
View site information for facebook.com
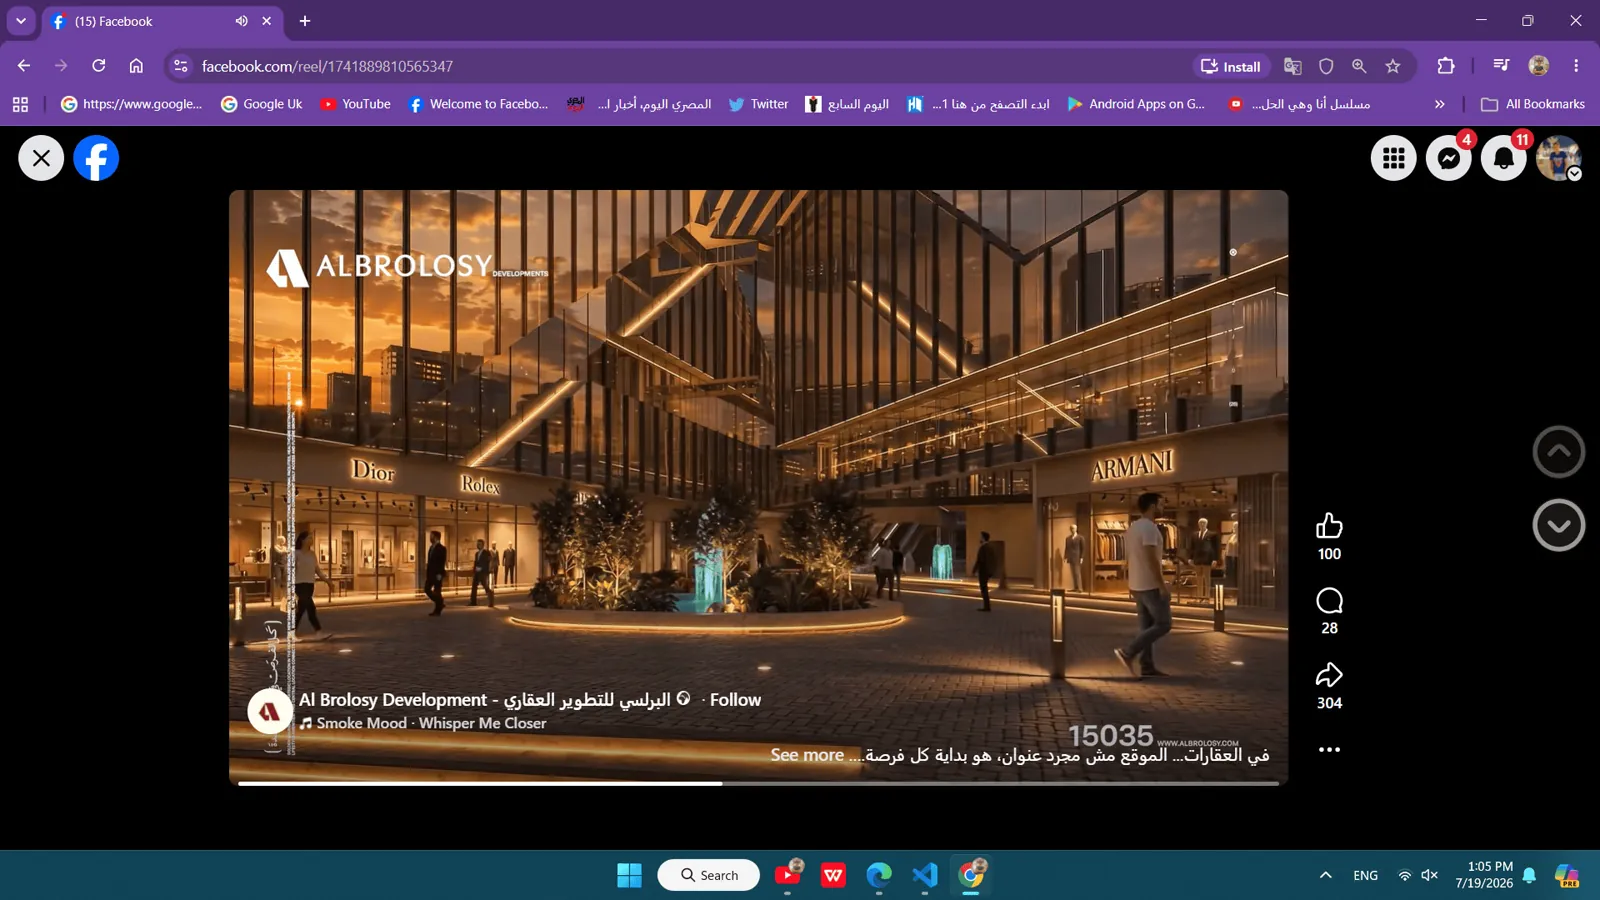tap(181, 66)
